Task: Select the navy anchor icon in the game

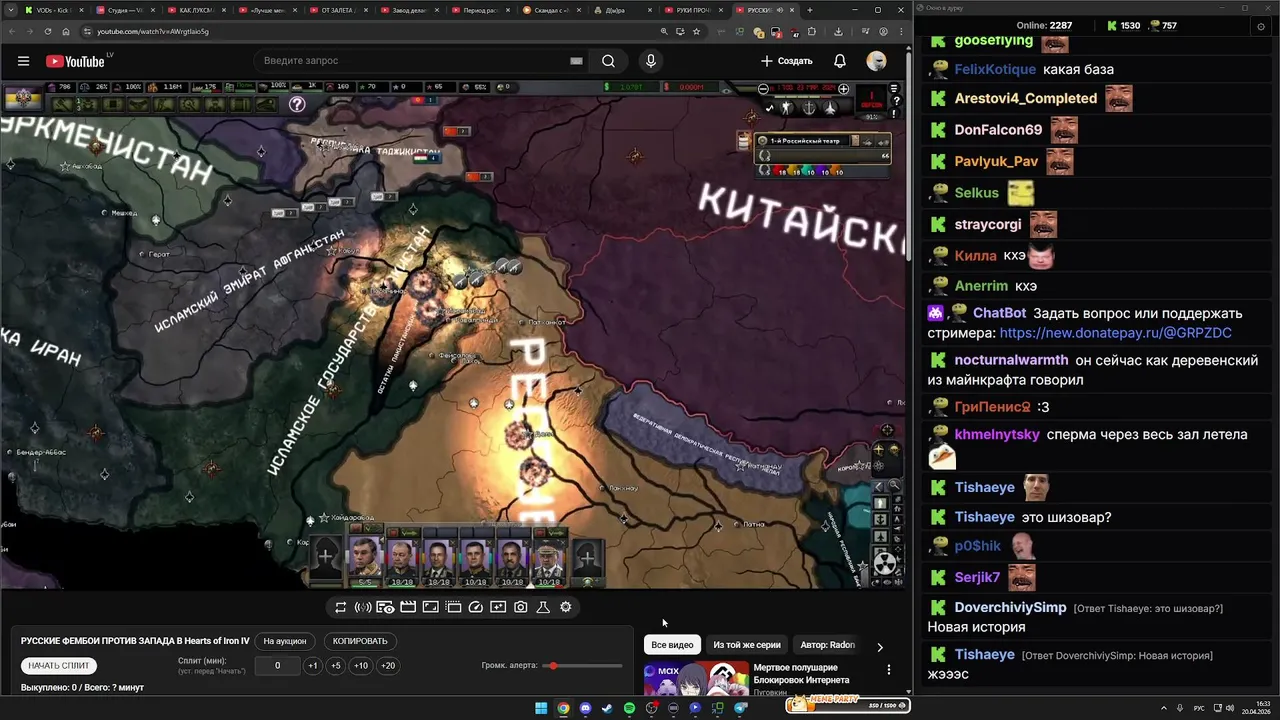Action: pyautogui.click(x=809, y=107)
